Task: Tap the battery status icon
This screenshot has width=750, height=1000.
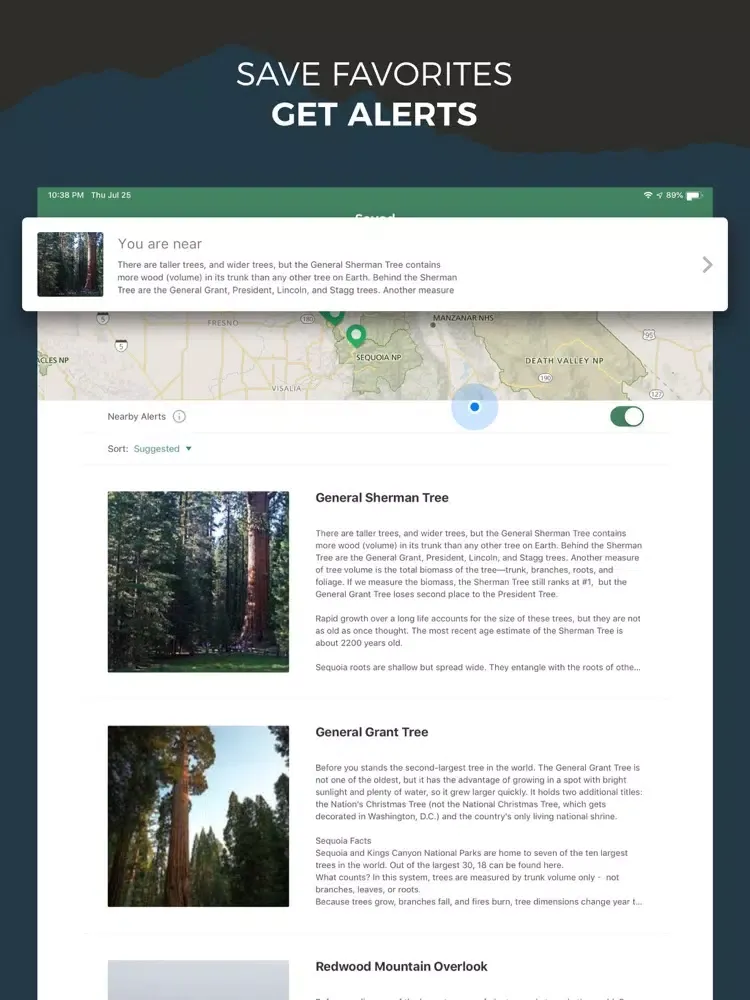Action: [693, 195]
